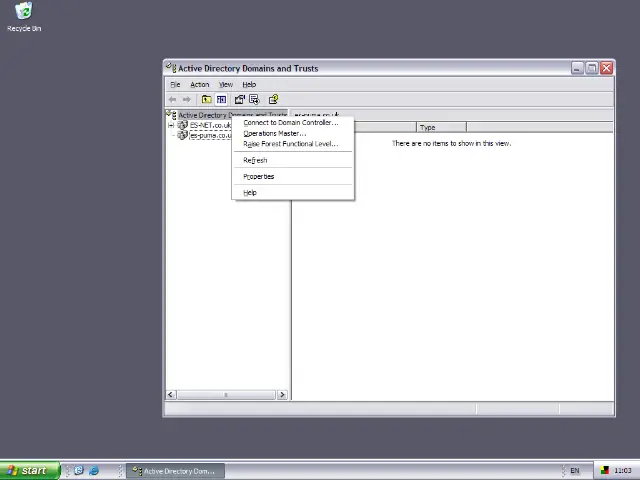This screenshot has width=640, height=480.
Task: Click the es-puma.co.uk domain icon
Action: 182,135
